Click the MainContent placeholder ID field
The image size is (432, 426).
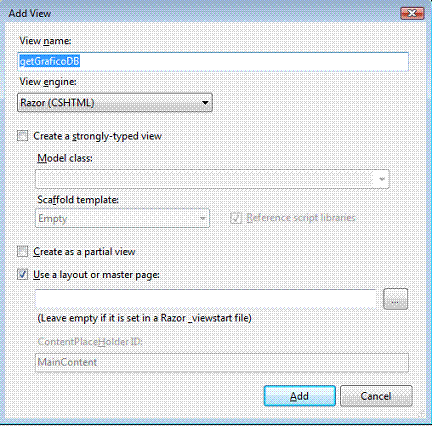(222, 362)
